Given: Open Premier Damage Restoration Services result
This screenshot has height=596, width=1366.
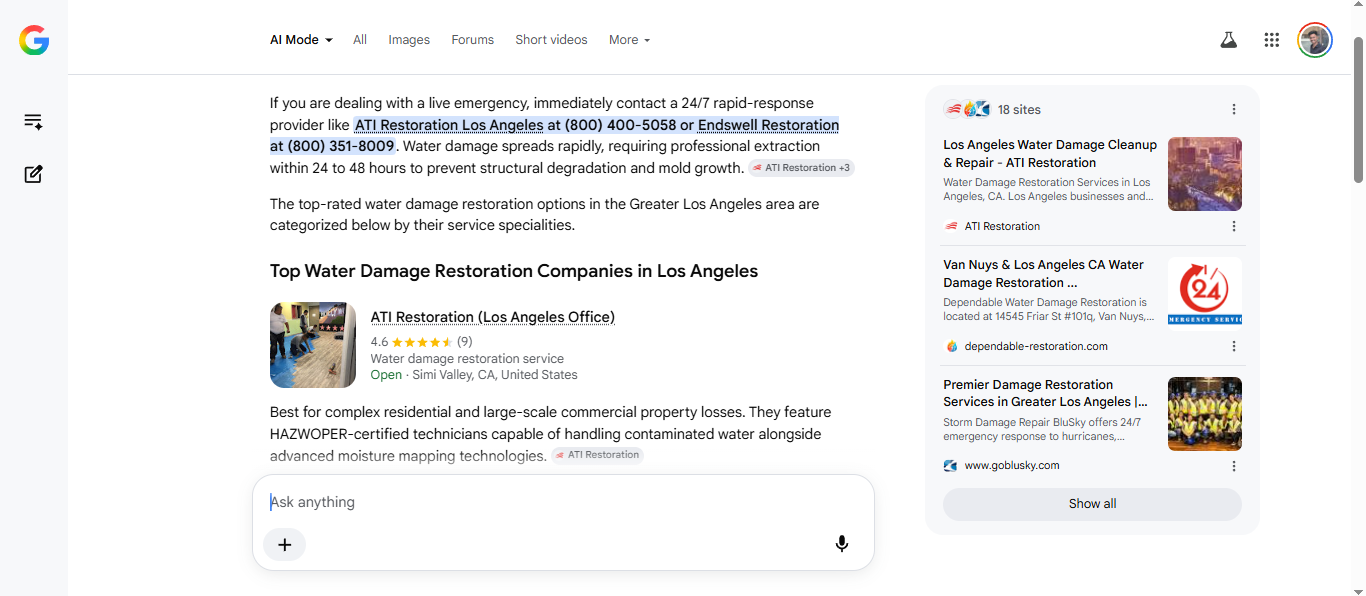Looking at the screenshot, I should [x=1046, y=393].
